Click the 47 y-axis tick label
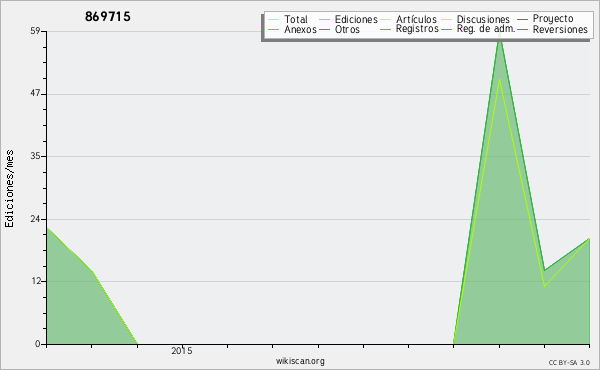This screenshot has width=600, height=370. point(35,94)
